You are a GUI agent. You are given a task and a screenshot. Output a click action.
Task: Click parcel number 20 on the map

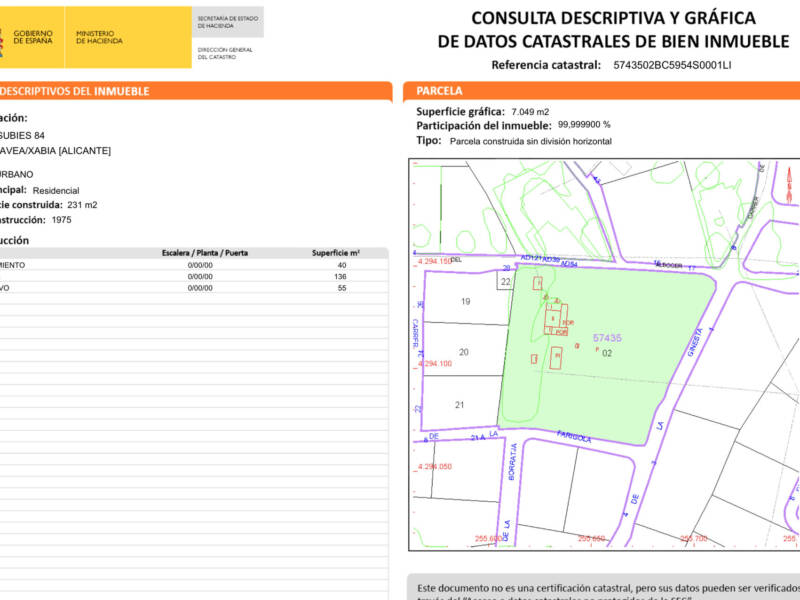click(463, 352)
